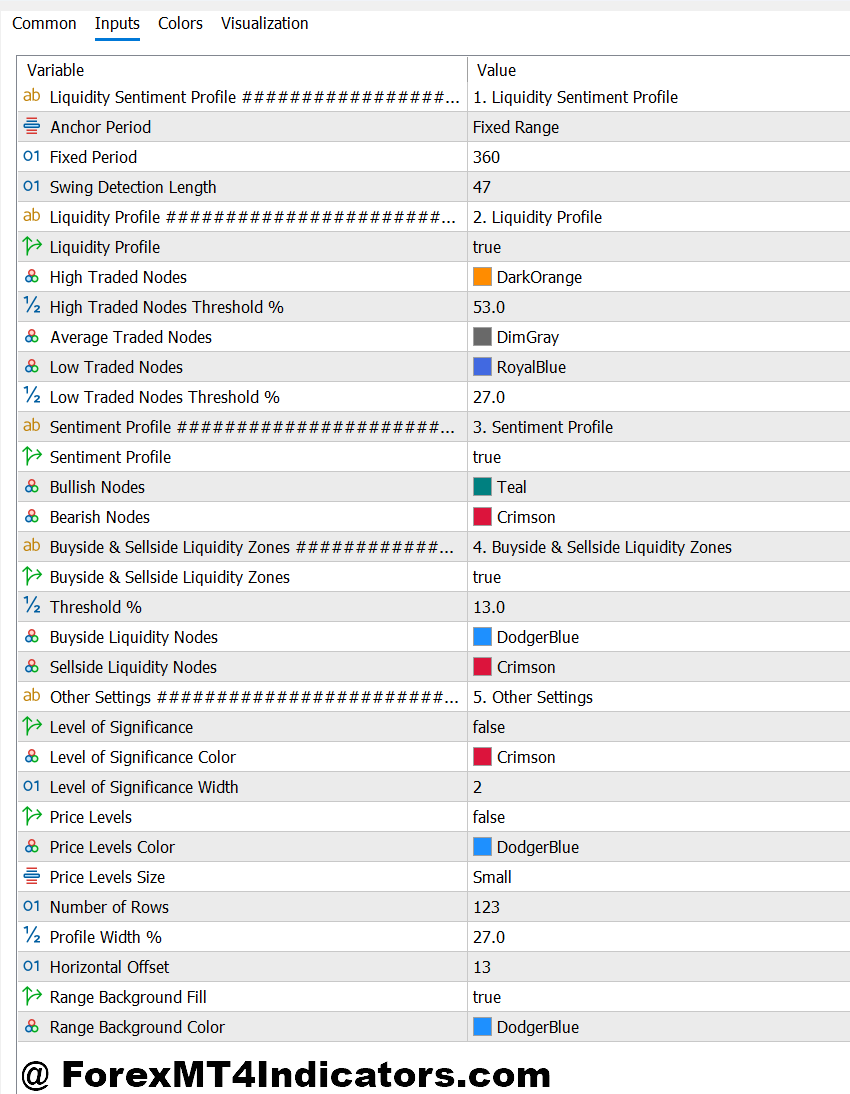The width and height of the screenshot is (850, 1094).
Task: Toggle Liquidity Profile true value
Action: (x=486, y=247)
